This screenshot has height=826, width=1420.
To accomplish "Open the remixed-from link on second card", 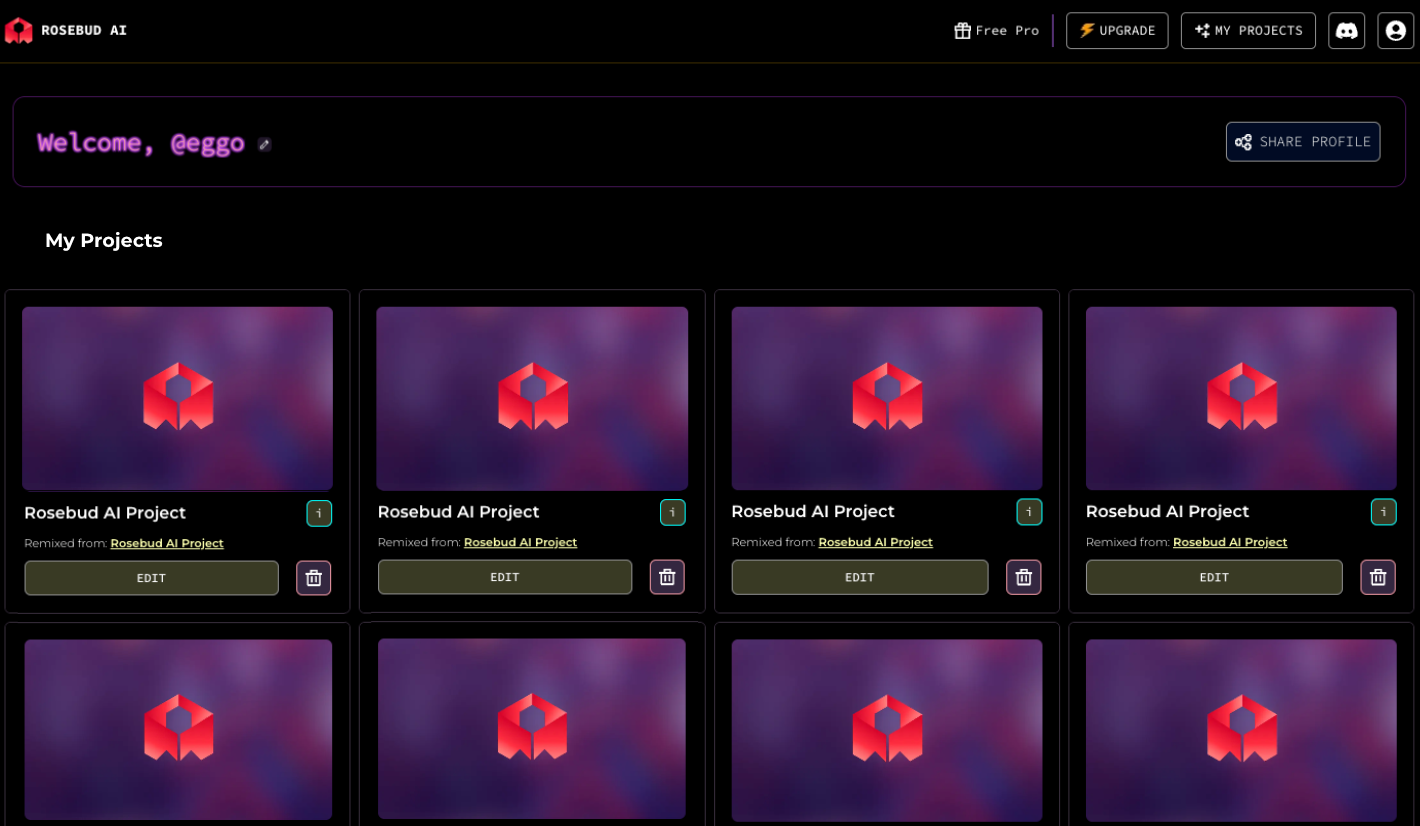I will 521,542.
